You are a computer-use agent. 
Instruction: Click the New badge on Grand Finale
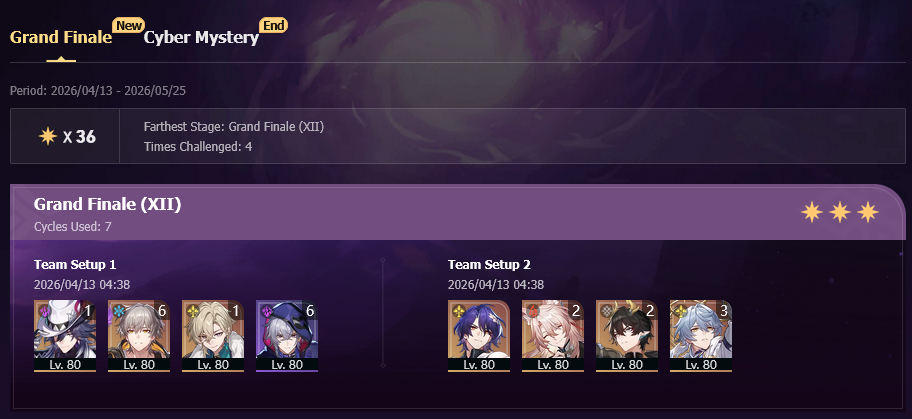pos(129,25)
